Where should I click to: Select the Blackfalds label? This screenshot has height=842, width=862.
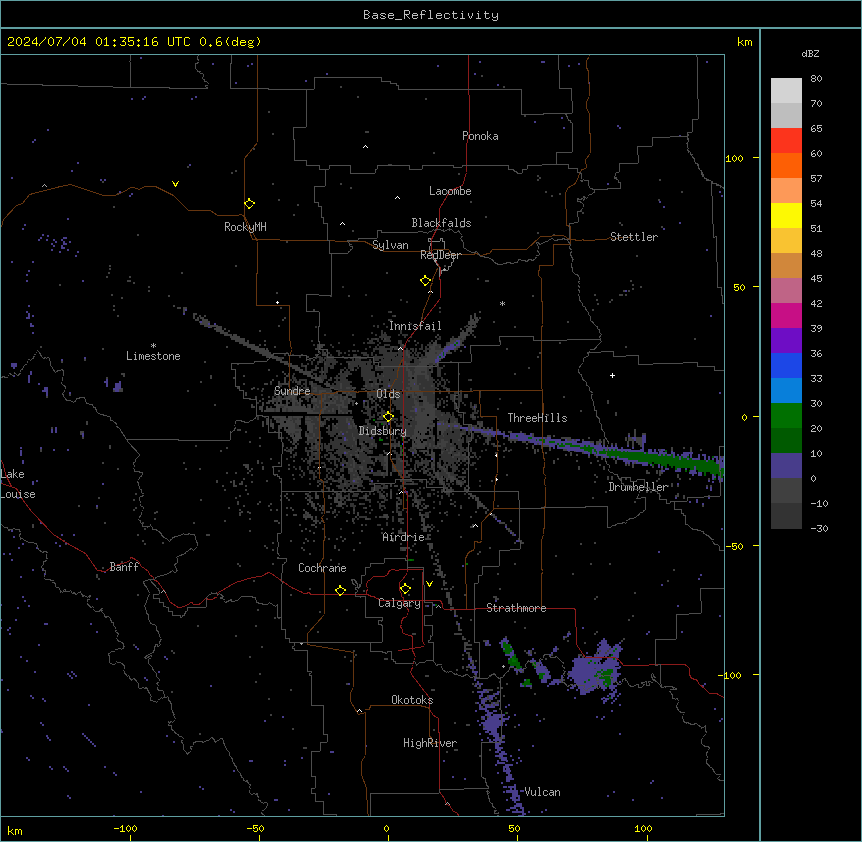pos(441,223)
